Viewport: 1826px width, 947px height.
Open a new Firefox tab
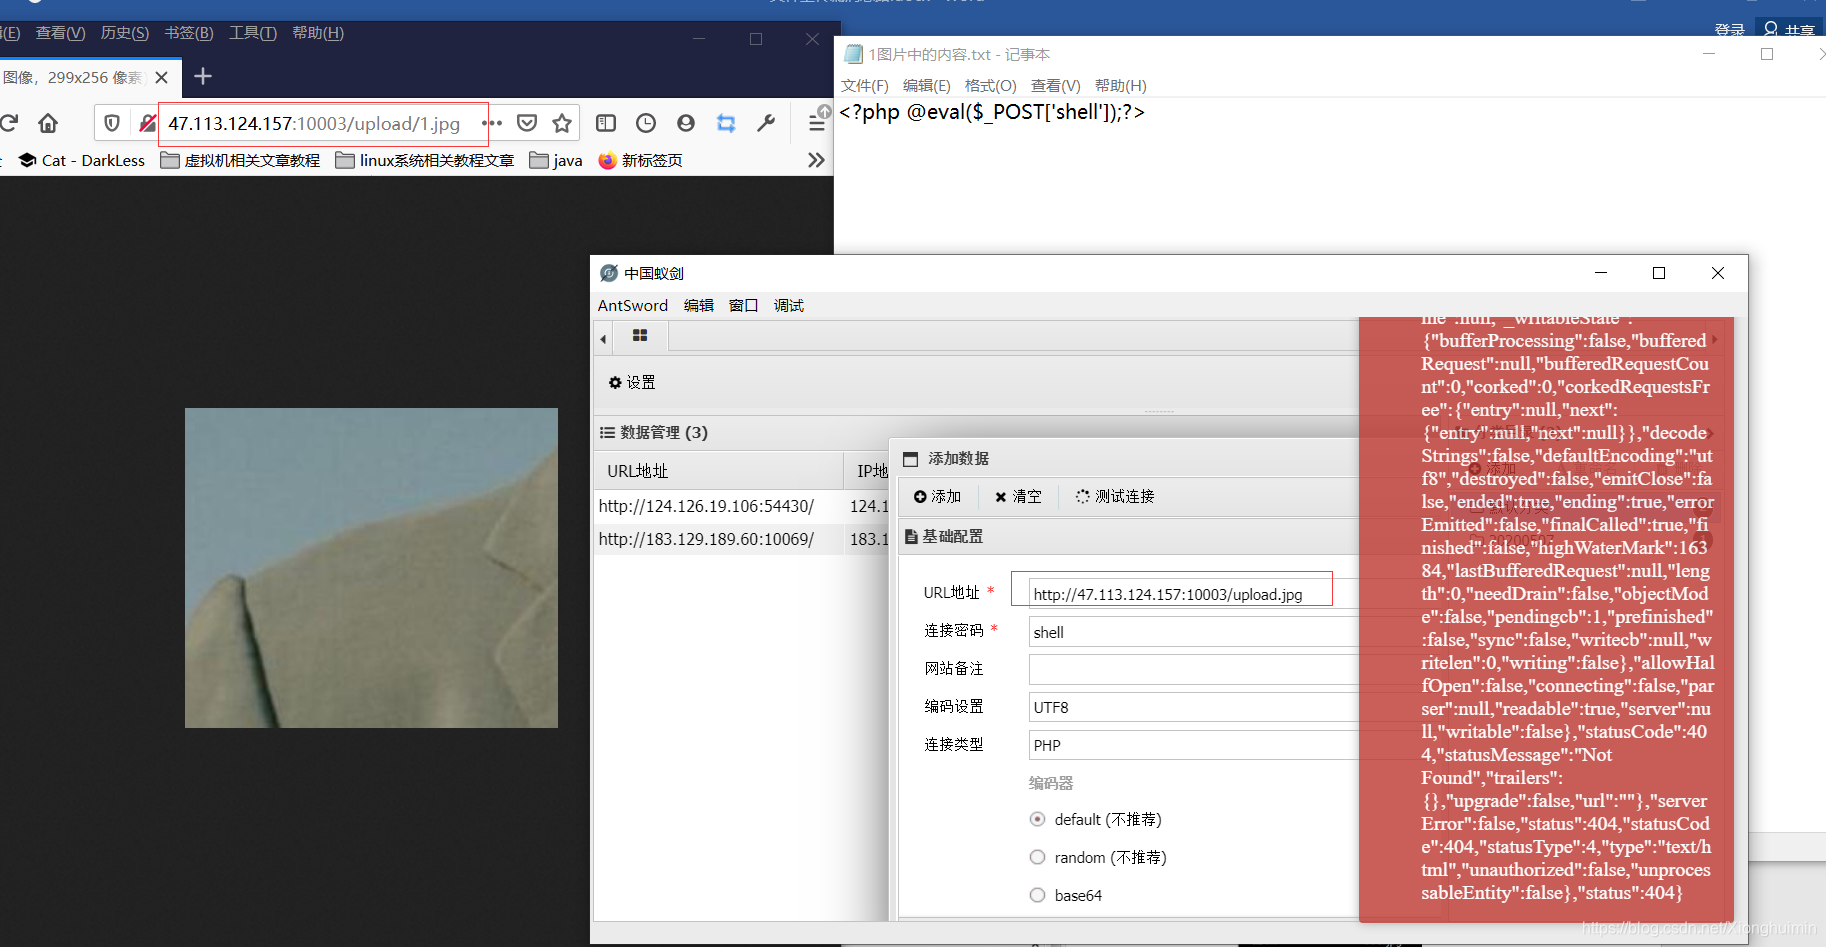pyautogui.click(x=203, y=76)
